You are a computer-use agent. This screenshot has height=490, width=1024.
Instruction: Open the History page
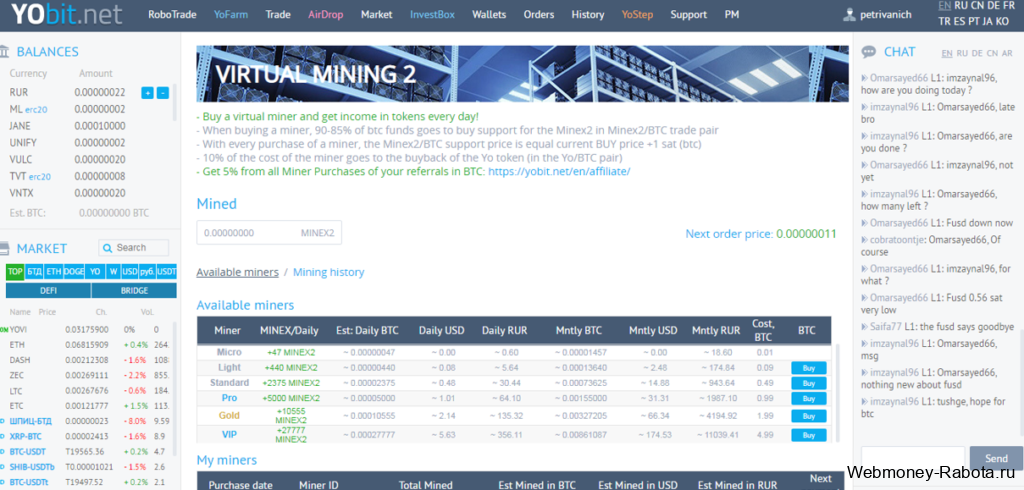[x=588, y=14]
